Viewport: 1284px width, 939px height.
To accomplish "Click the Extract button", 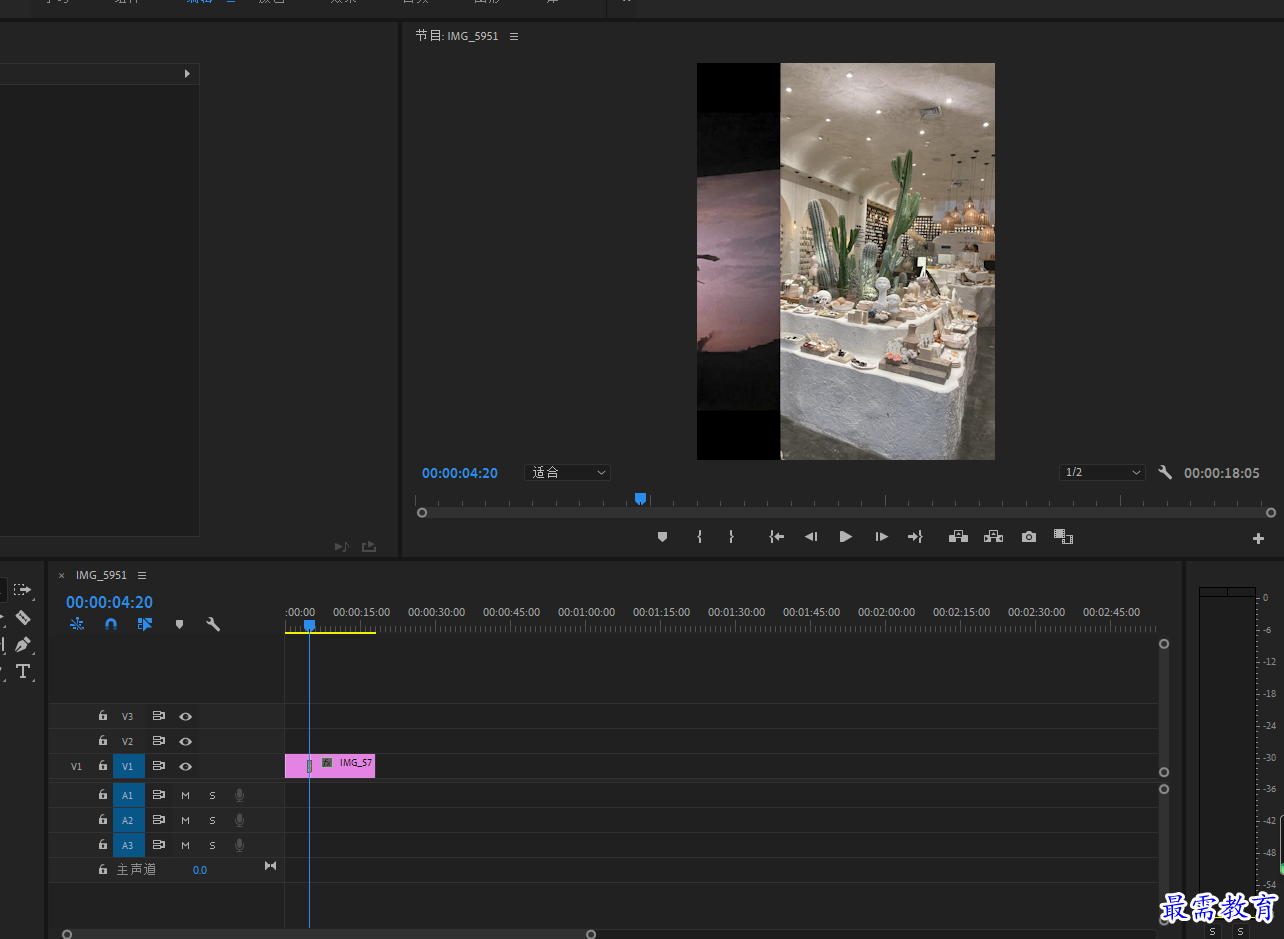I will click(993, 537).
